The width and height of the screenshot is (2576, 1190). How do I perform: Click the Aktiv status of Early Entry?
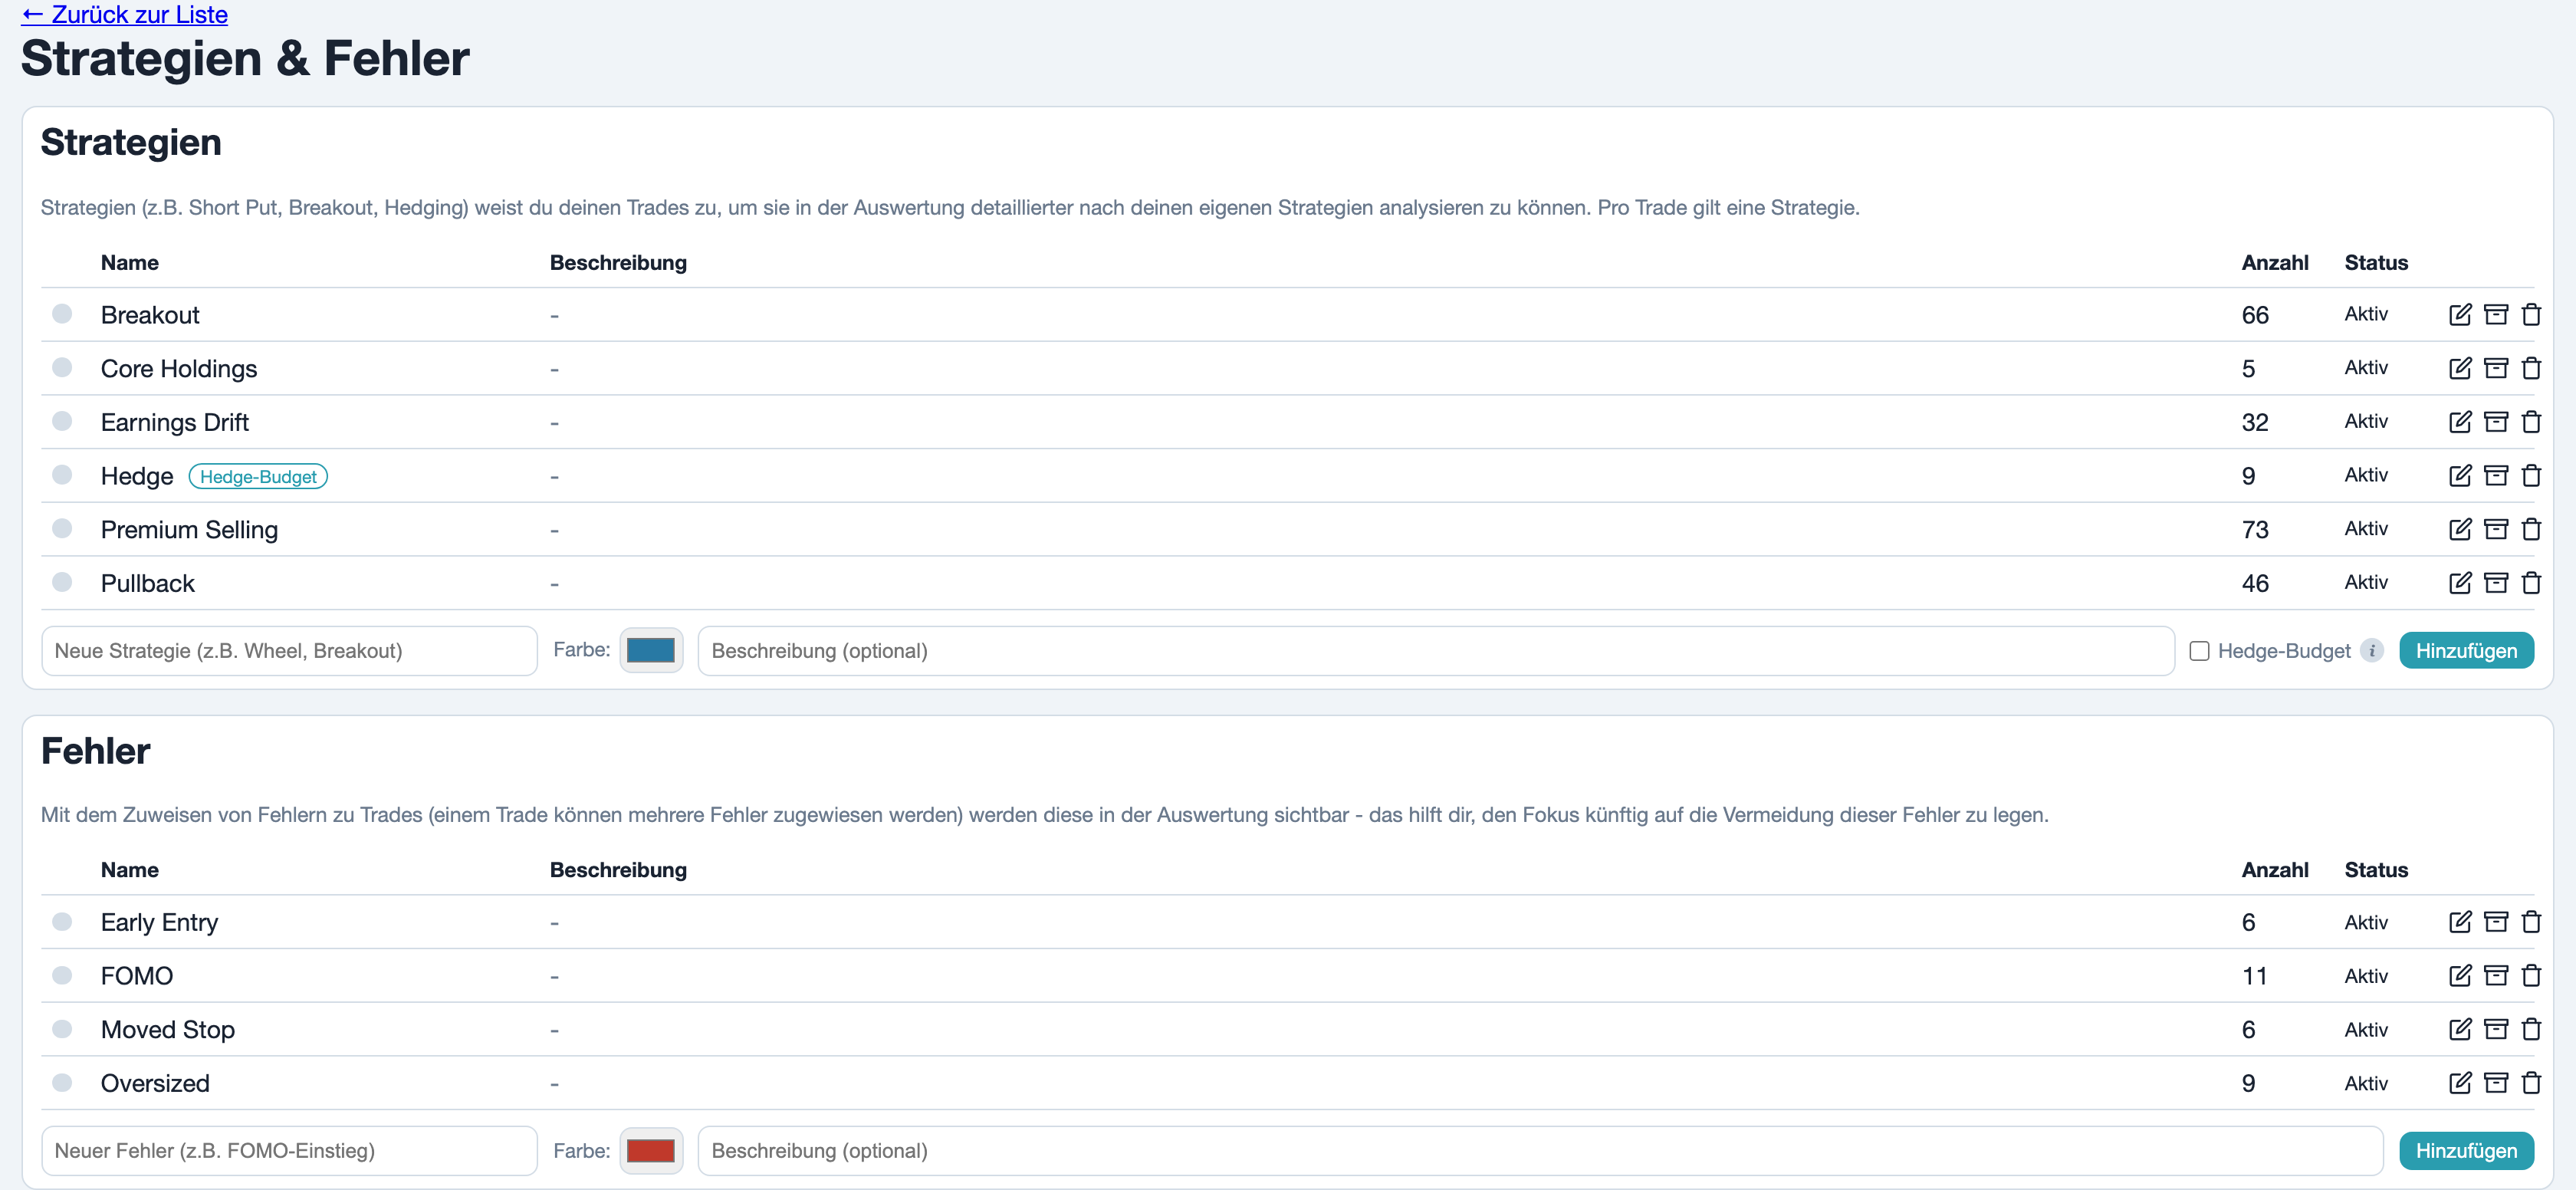(x=2366, y=922)
